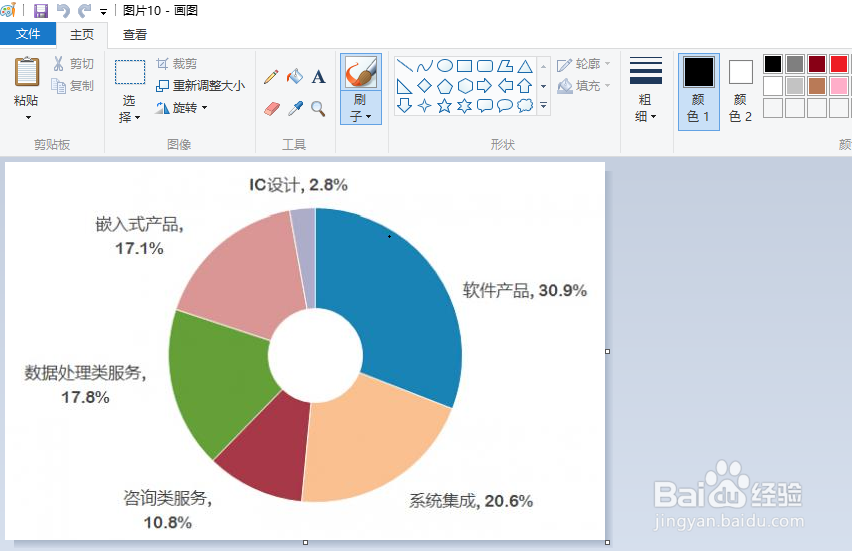Click the brush tool icon
The width and height of the screenshot is (852, 551).
(x=361, y=72)
